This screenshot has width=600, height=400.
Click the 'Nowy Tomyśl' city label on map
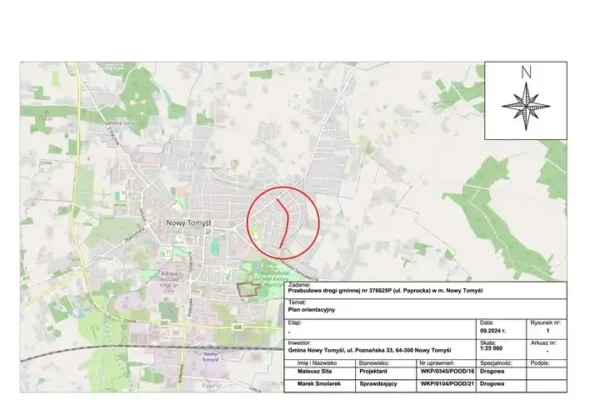coord(189,223)
